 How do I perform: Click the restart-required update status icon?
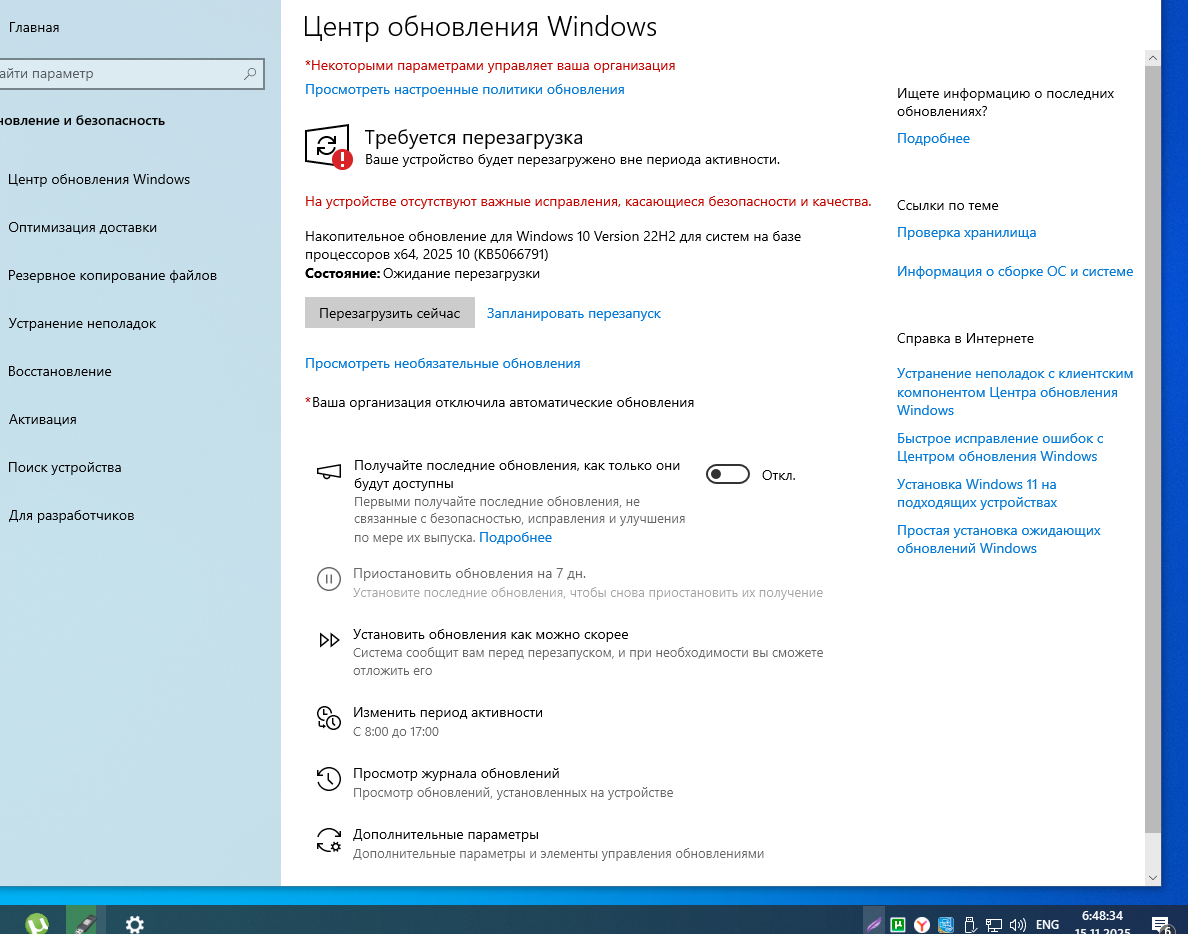[328, 147]
